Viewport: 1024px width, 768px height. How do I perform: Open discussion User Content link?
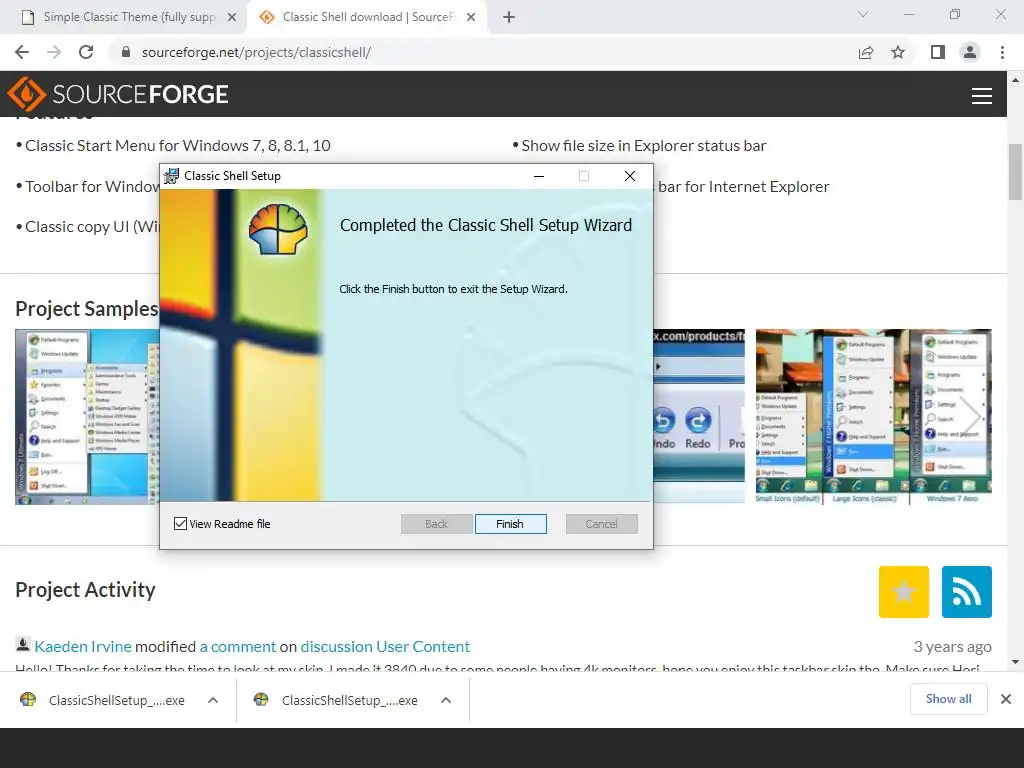tap(385, 647)
